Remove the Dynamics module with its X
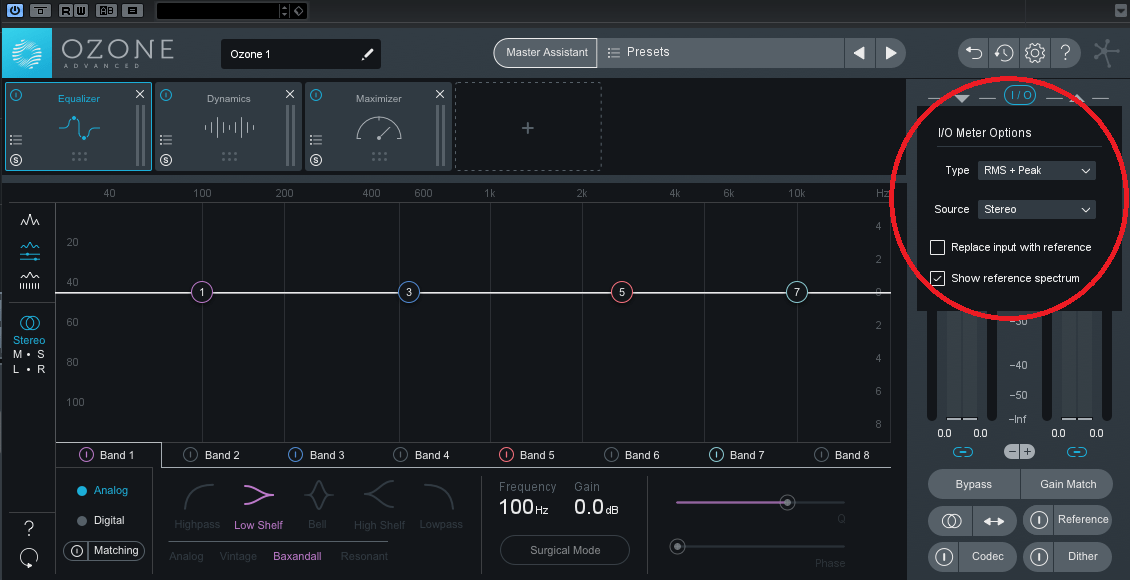This screenshot has width=1130, height=580. point(290,94)
